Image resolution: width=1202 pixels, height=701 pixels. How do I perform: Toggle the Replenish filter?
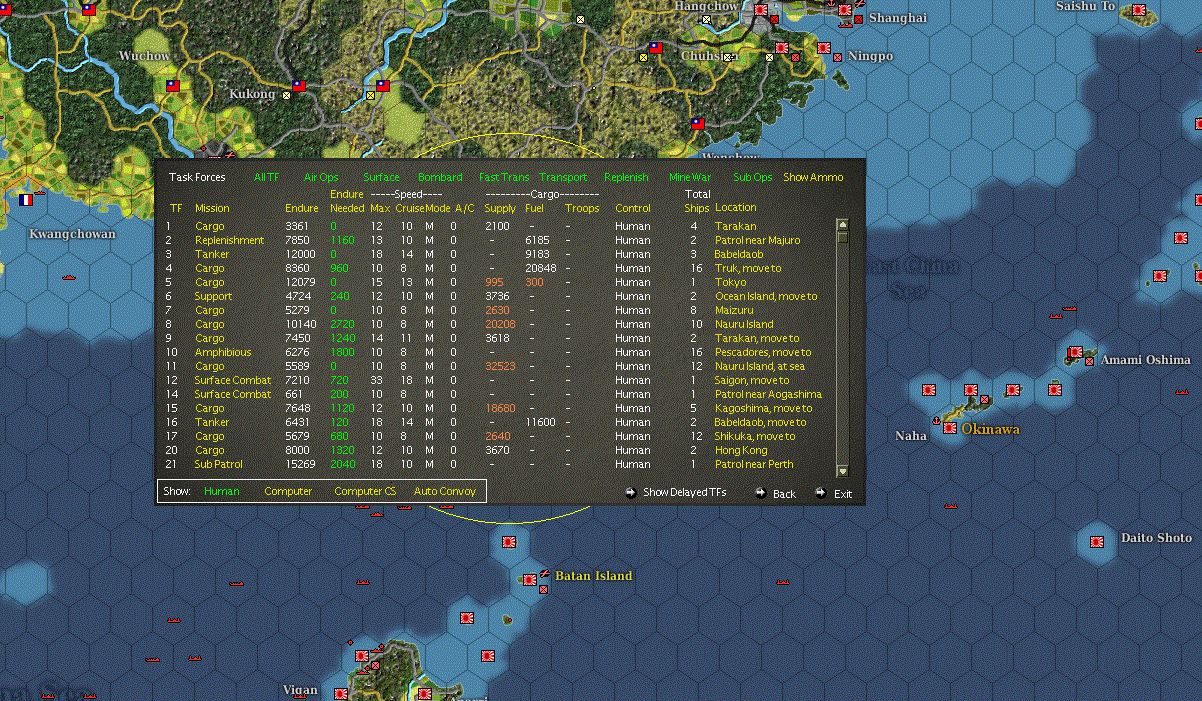click(626, 177)
